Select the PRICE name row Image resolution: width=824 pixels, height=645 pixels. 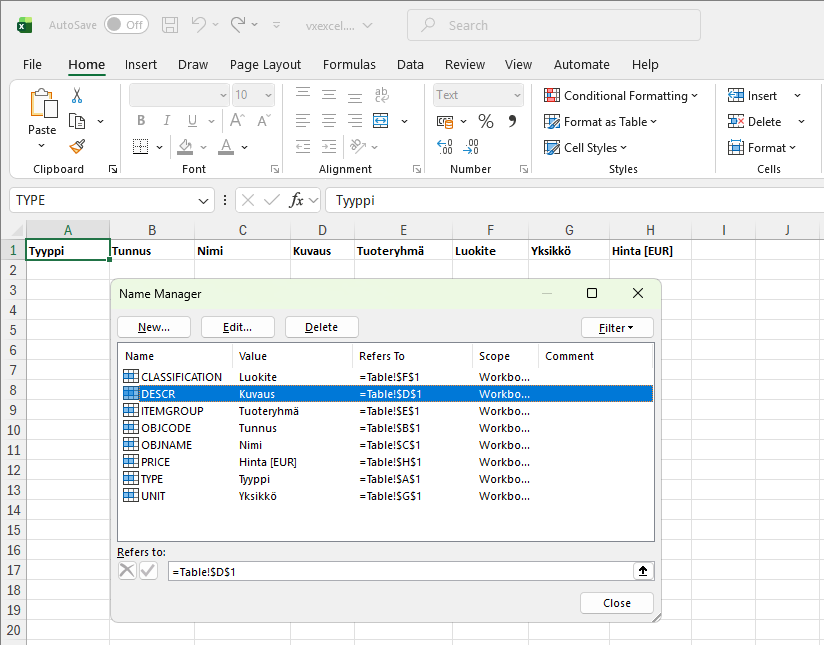[387, 462]
